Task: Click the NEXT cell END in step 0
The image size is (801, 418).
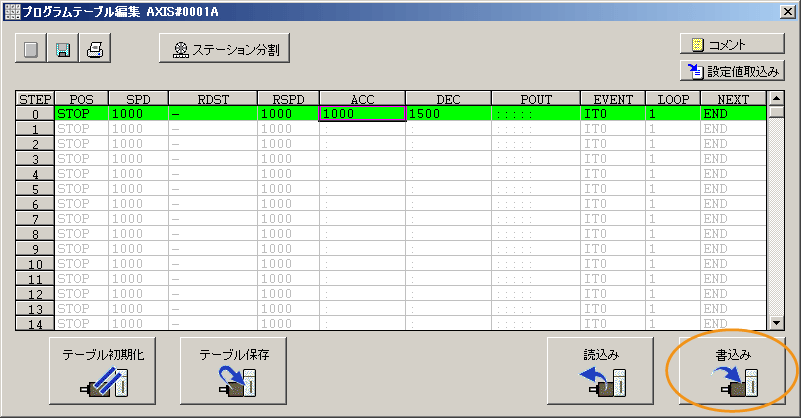Action: 732,114
